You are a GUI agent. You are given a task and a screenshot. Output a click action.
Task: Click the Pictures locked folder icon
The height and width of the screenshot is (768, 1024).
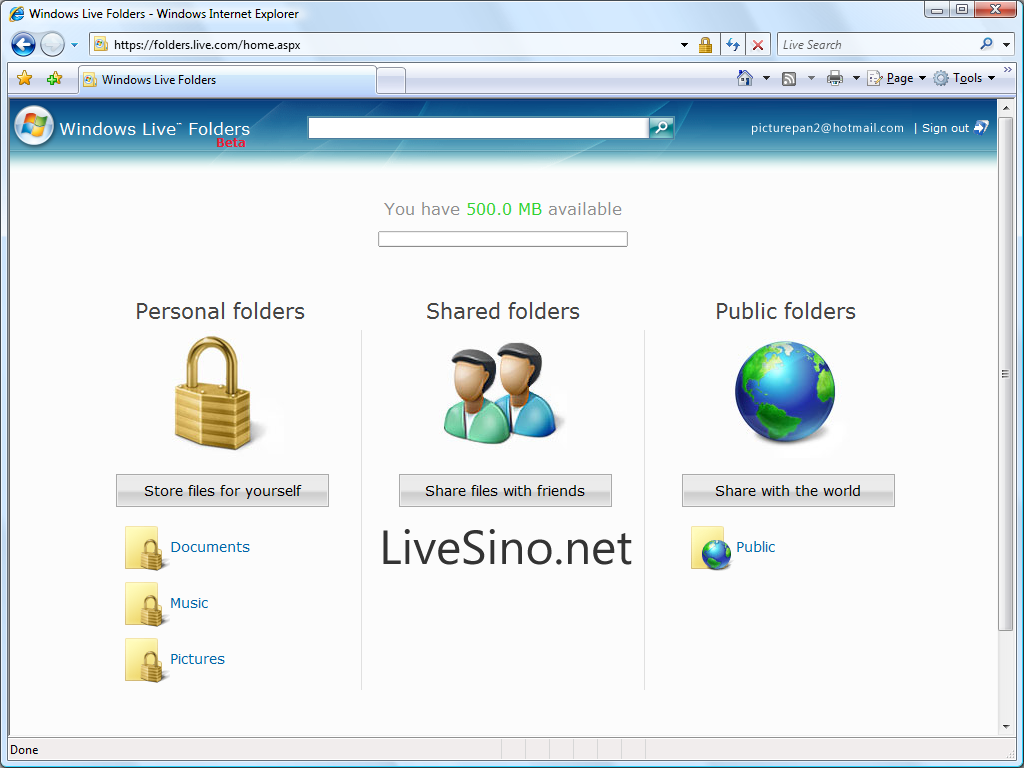(144, 660)
